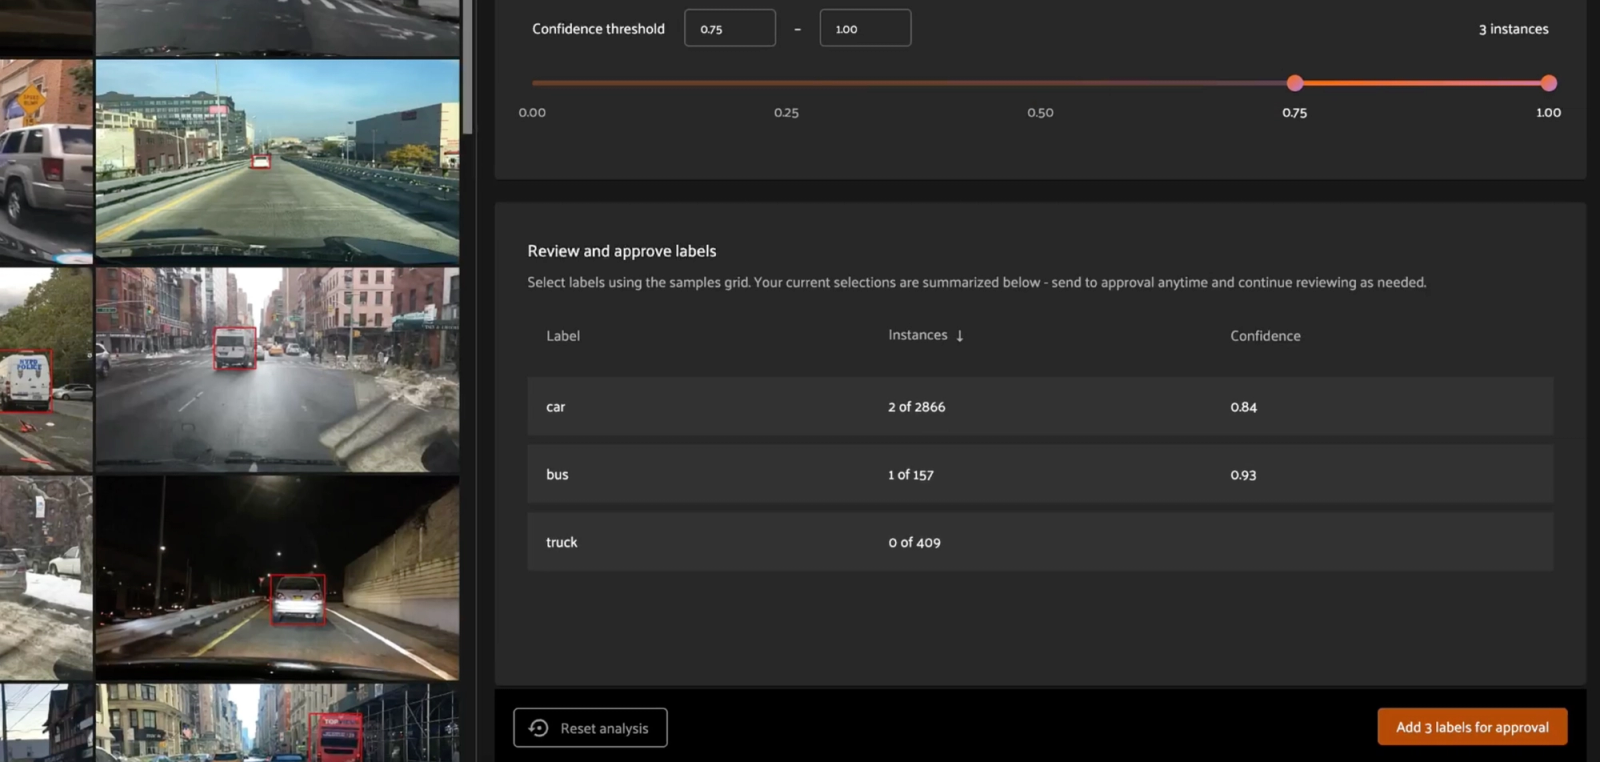Click the right slider handle at 1.00
The width and height of the screenshot is (1600, 762).
click(x=1549, y=83)
